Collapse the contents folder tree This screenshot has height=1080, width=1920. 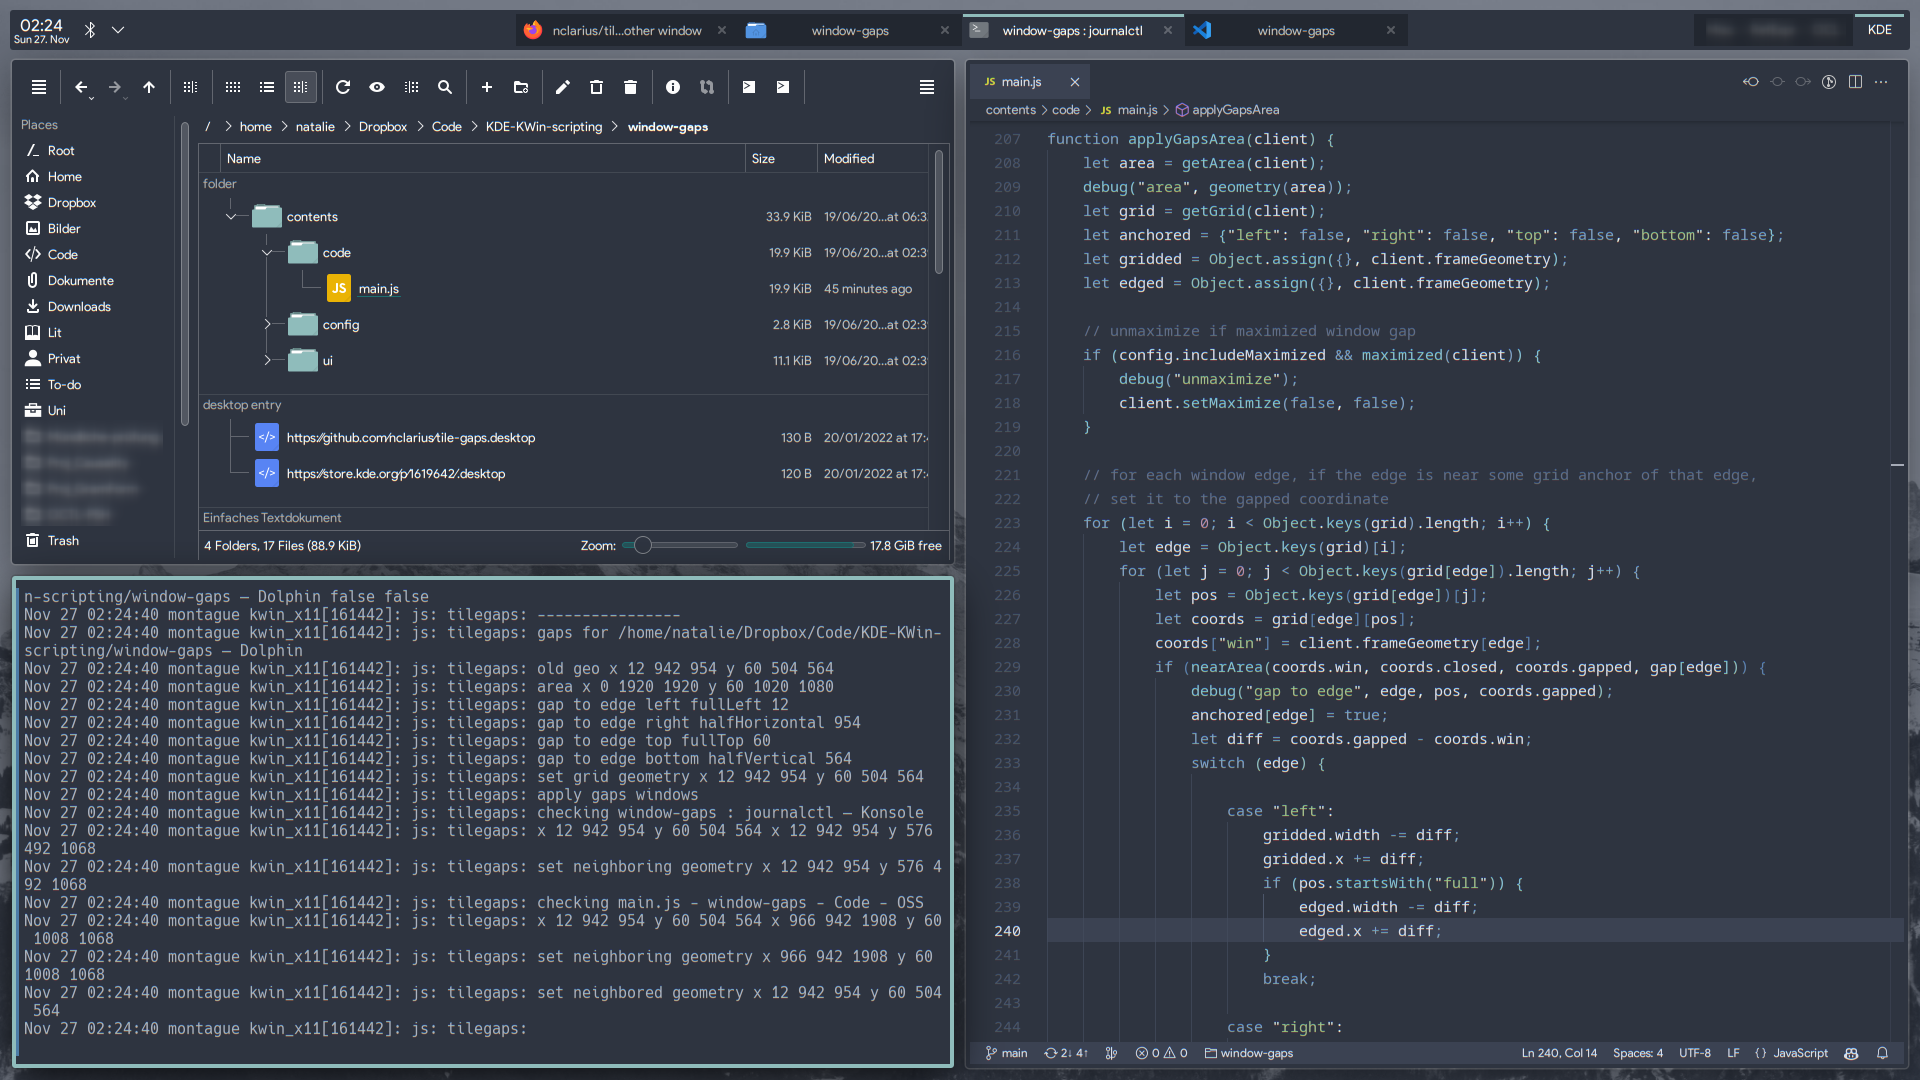tap(231, 217)
